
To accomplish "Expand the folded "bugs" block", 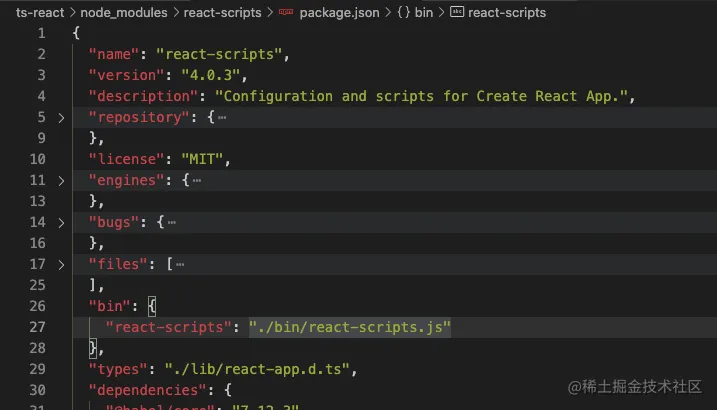I will (x=61, y=223).
